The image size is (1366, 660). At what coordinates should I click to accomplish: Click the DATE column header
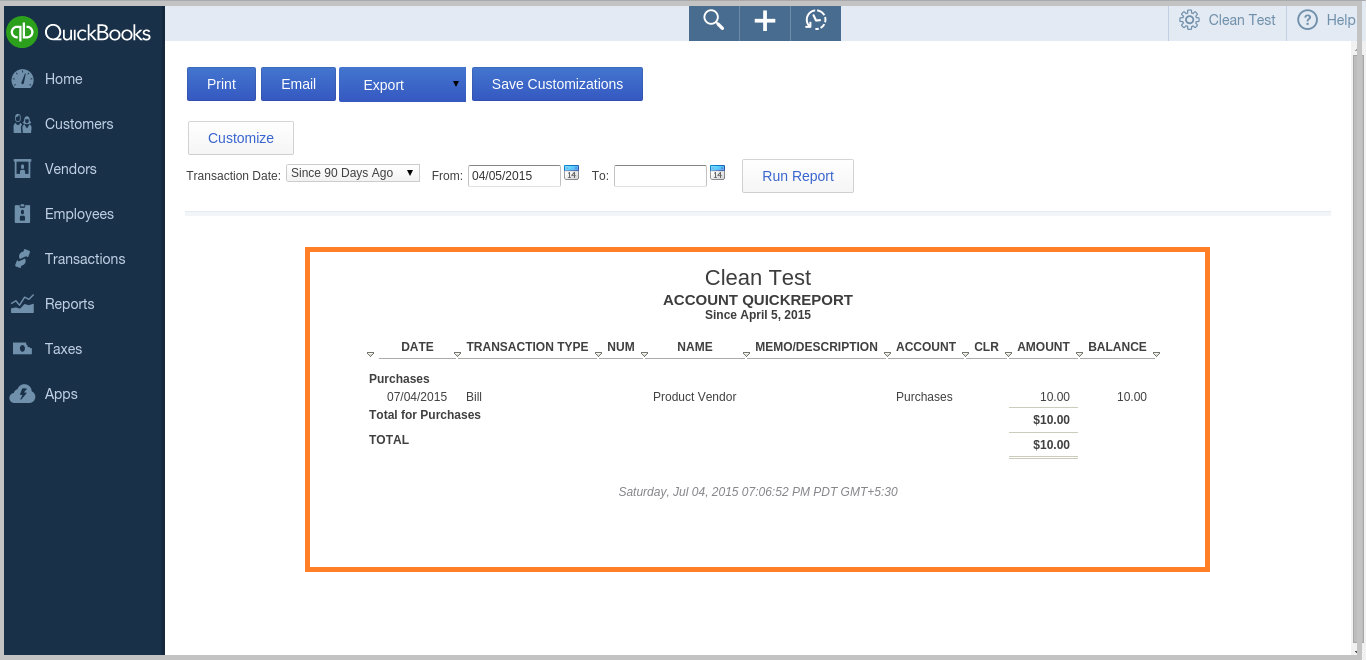pos(417,347)
